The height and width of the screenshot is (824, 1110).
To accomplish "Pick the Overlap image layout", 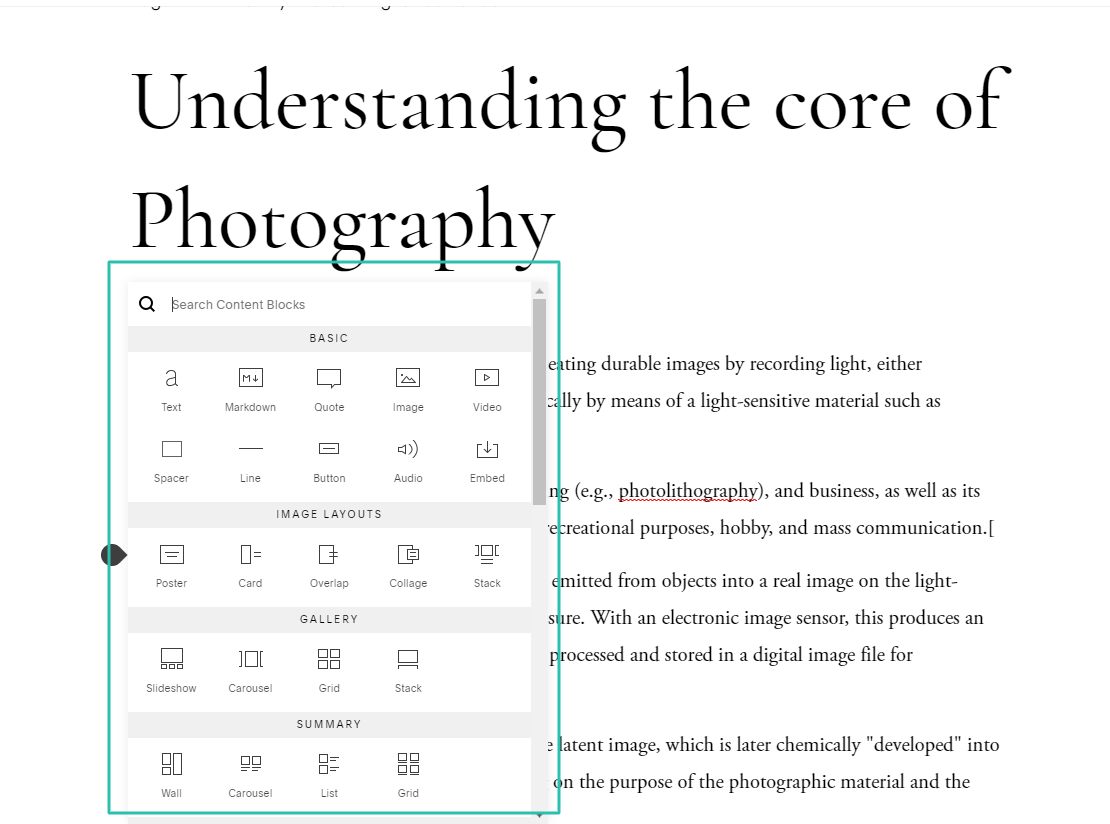I will point(329,565).
